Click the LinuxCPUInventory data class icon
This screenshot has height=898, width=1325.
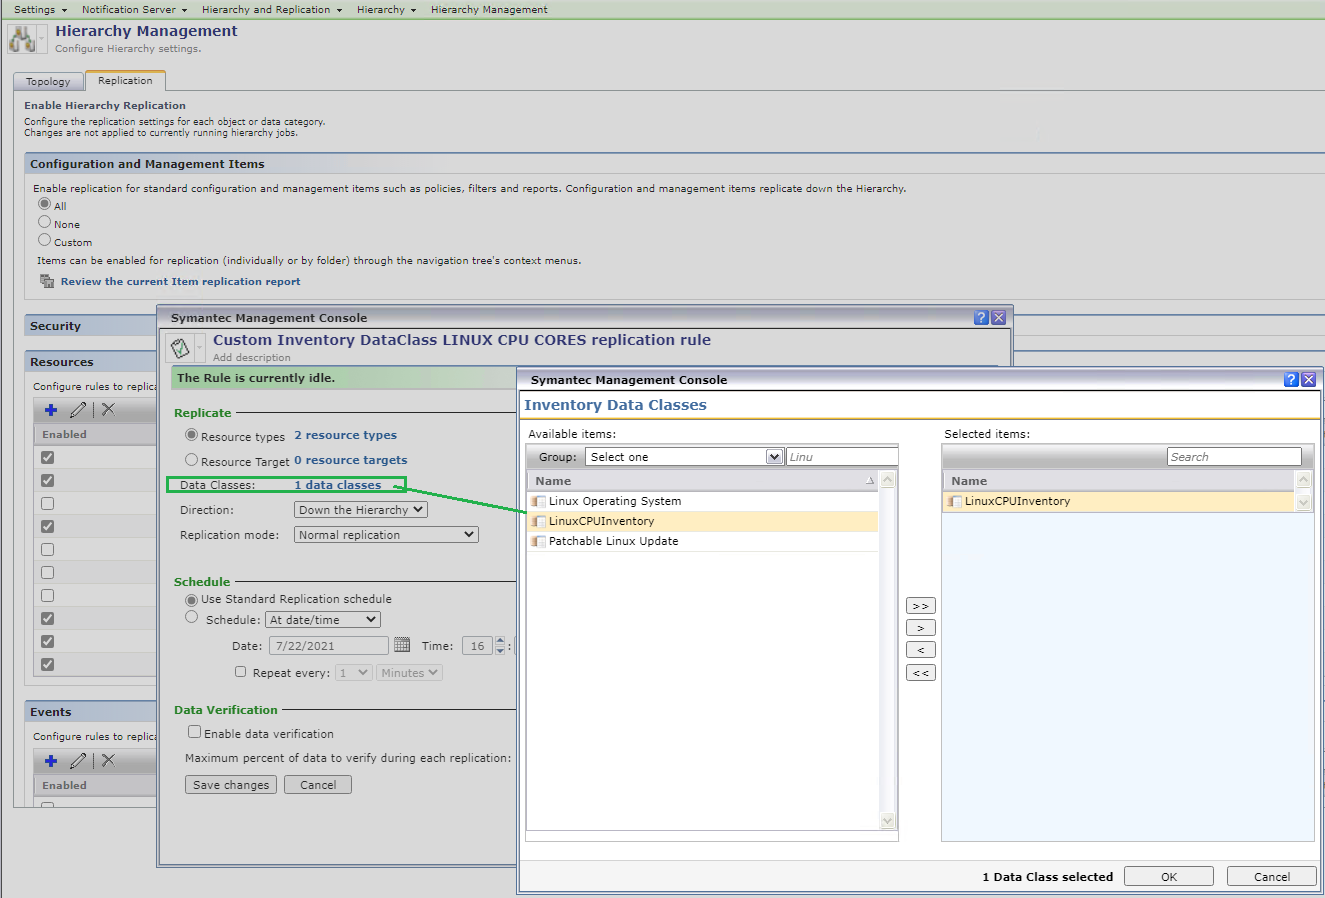538,521
